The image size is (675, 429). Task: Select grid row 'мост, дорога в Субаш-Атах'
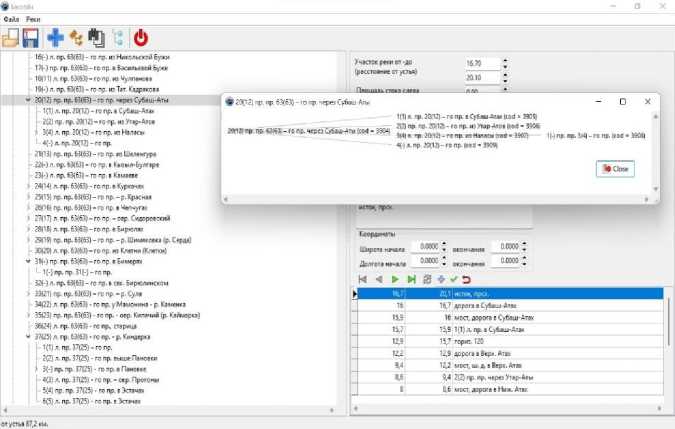coord(510,317)
